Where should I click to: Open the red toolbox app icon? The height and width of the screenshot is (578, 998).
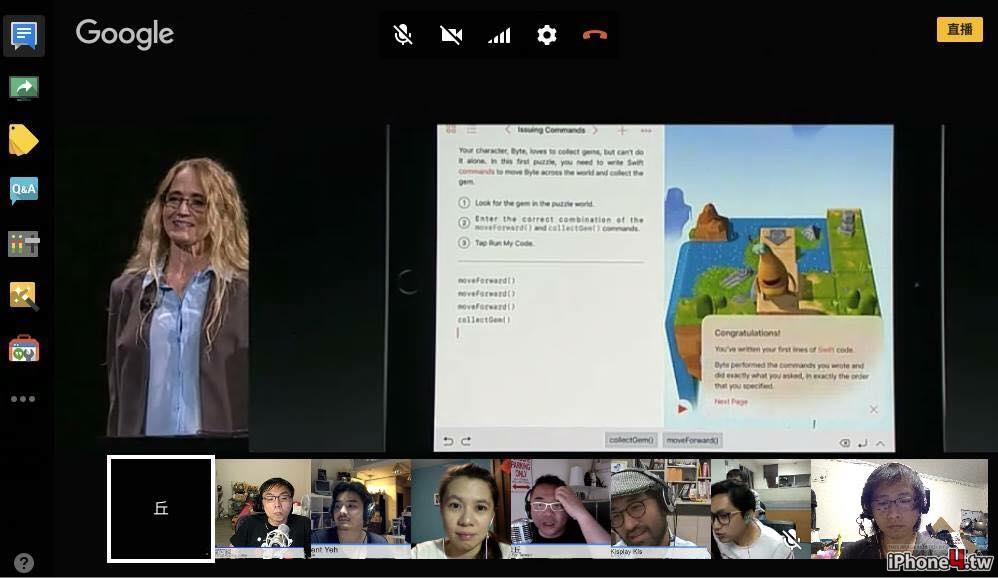pos(24,348)
